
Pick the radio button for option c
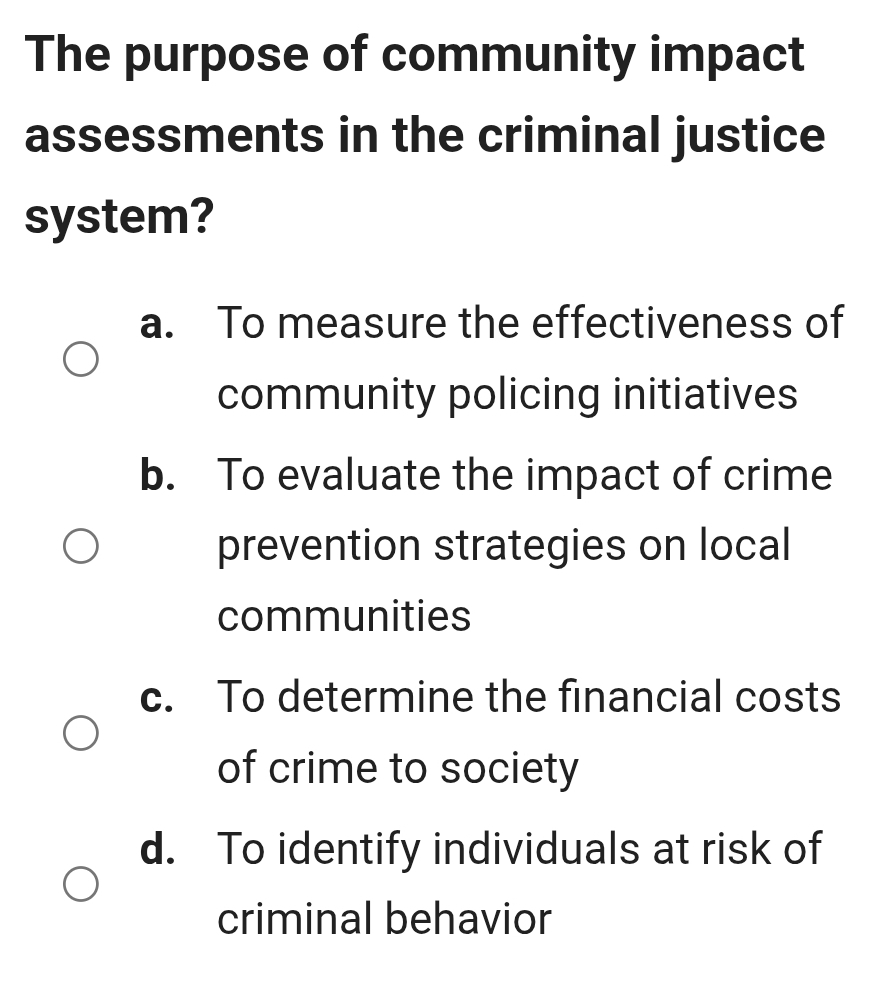click(80, 733)
